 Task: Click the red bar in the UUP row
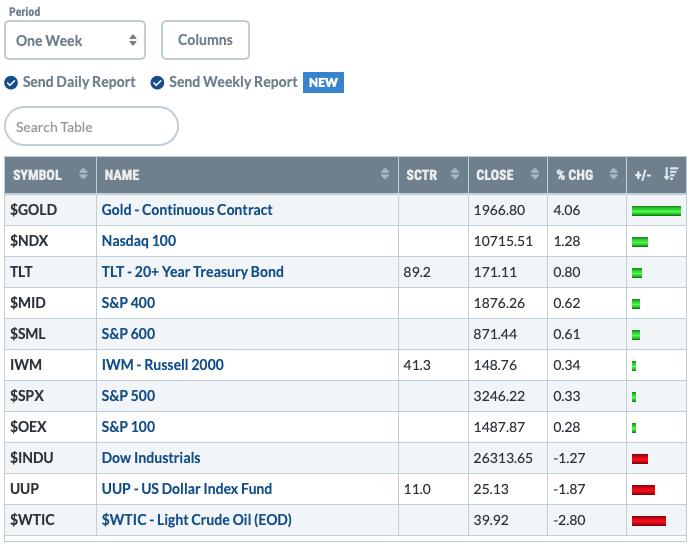click(643, 490)
